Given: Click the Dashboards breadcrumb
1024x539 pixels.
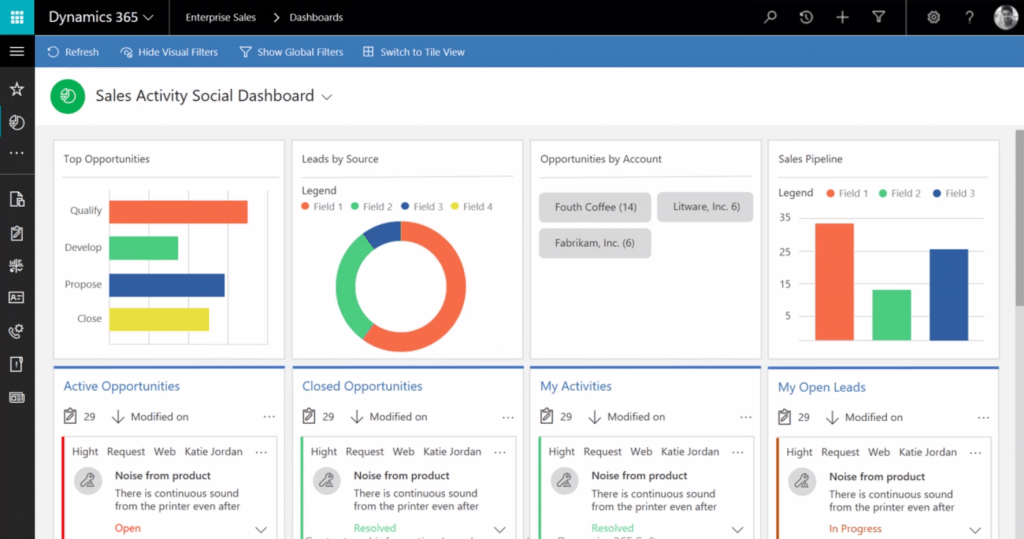Looking at the screenshot, I should coord(316,17).
